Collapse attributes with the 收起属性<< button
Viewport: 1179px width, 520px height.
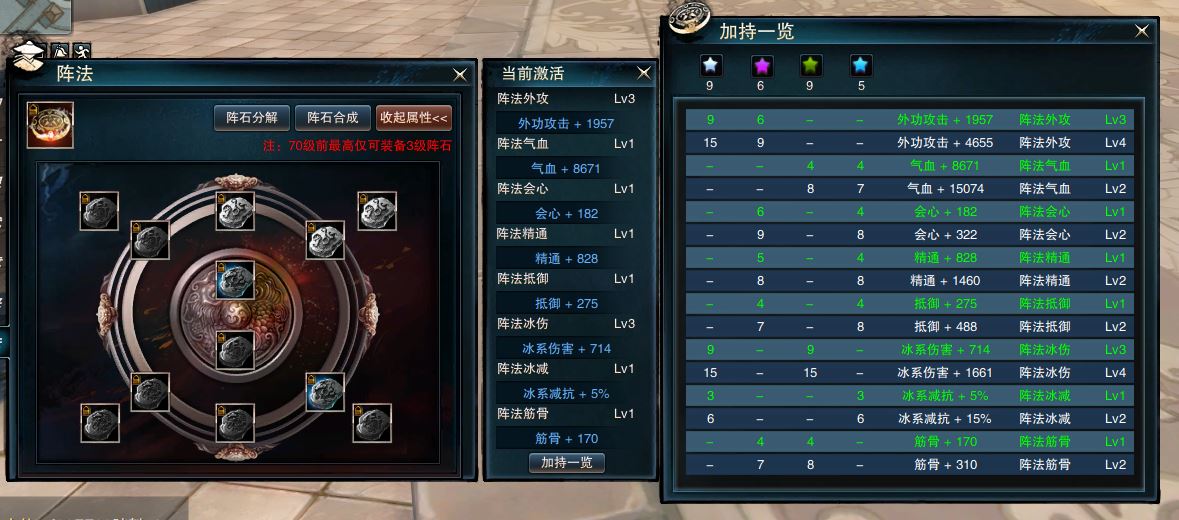coord(414,118)
